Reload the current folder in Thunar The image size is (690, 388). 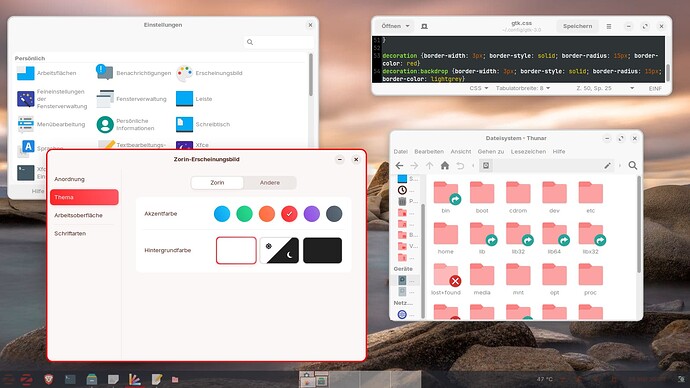coord(460,165)
